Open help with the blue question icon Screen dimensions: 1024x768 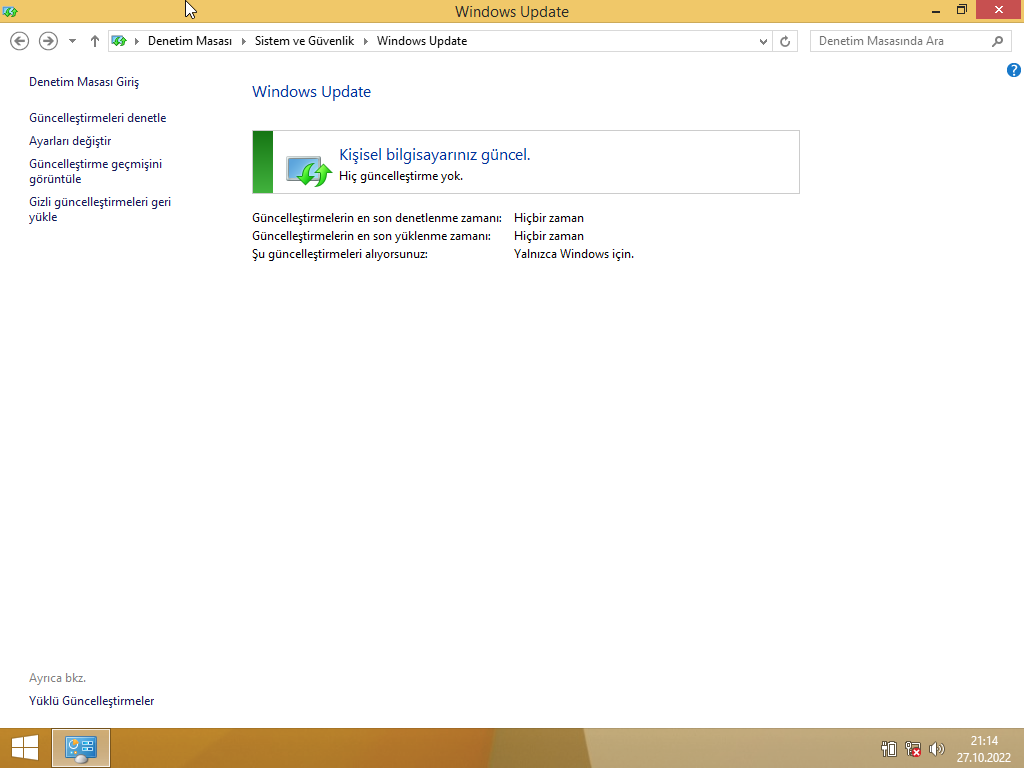point(1014,70)
